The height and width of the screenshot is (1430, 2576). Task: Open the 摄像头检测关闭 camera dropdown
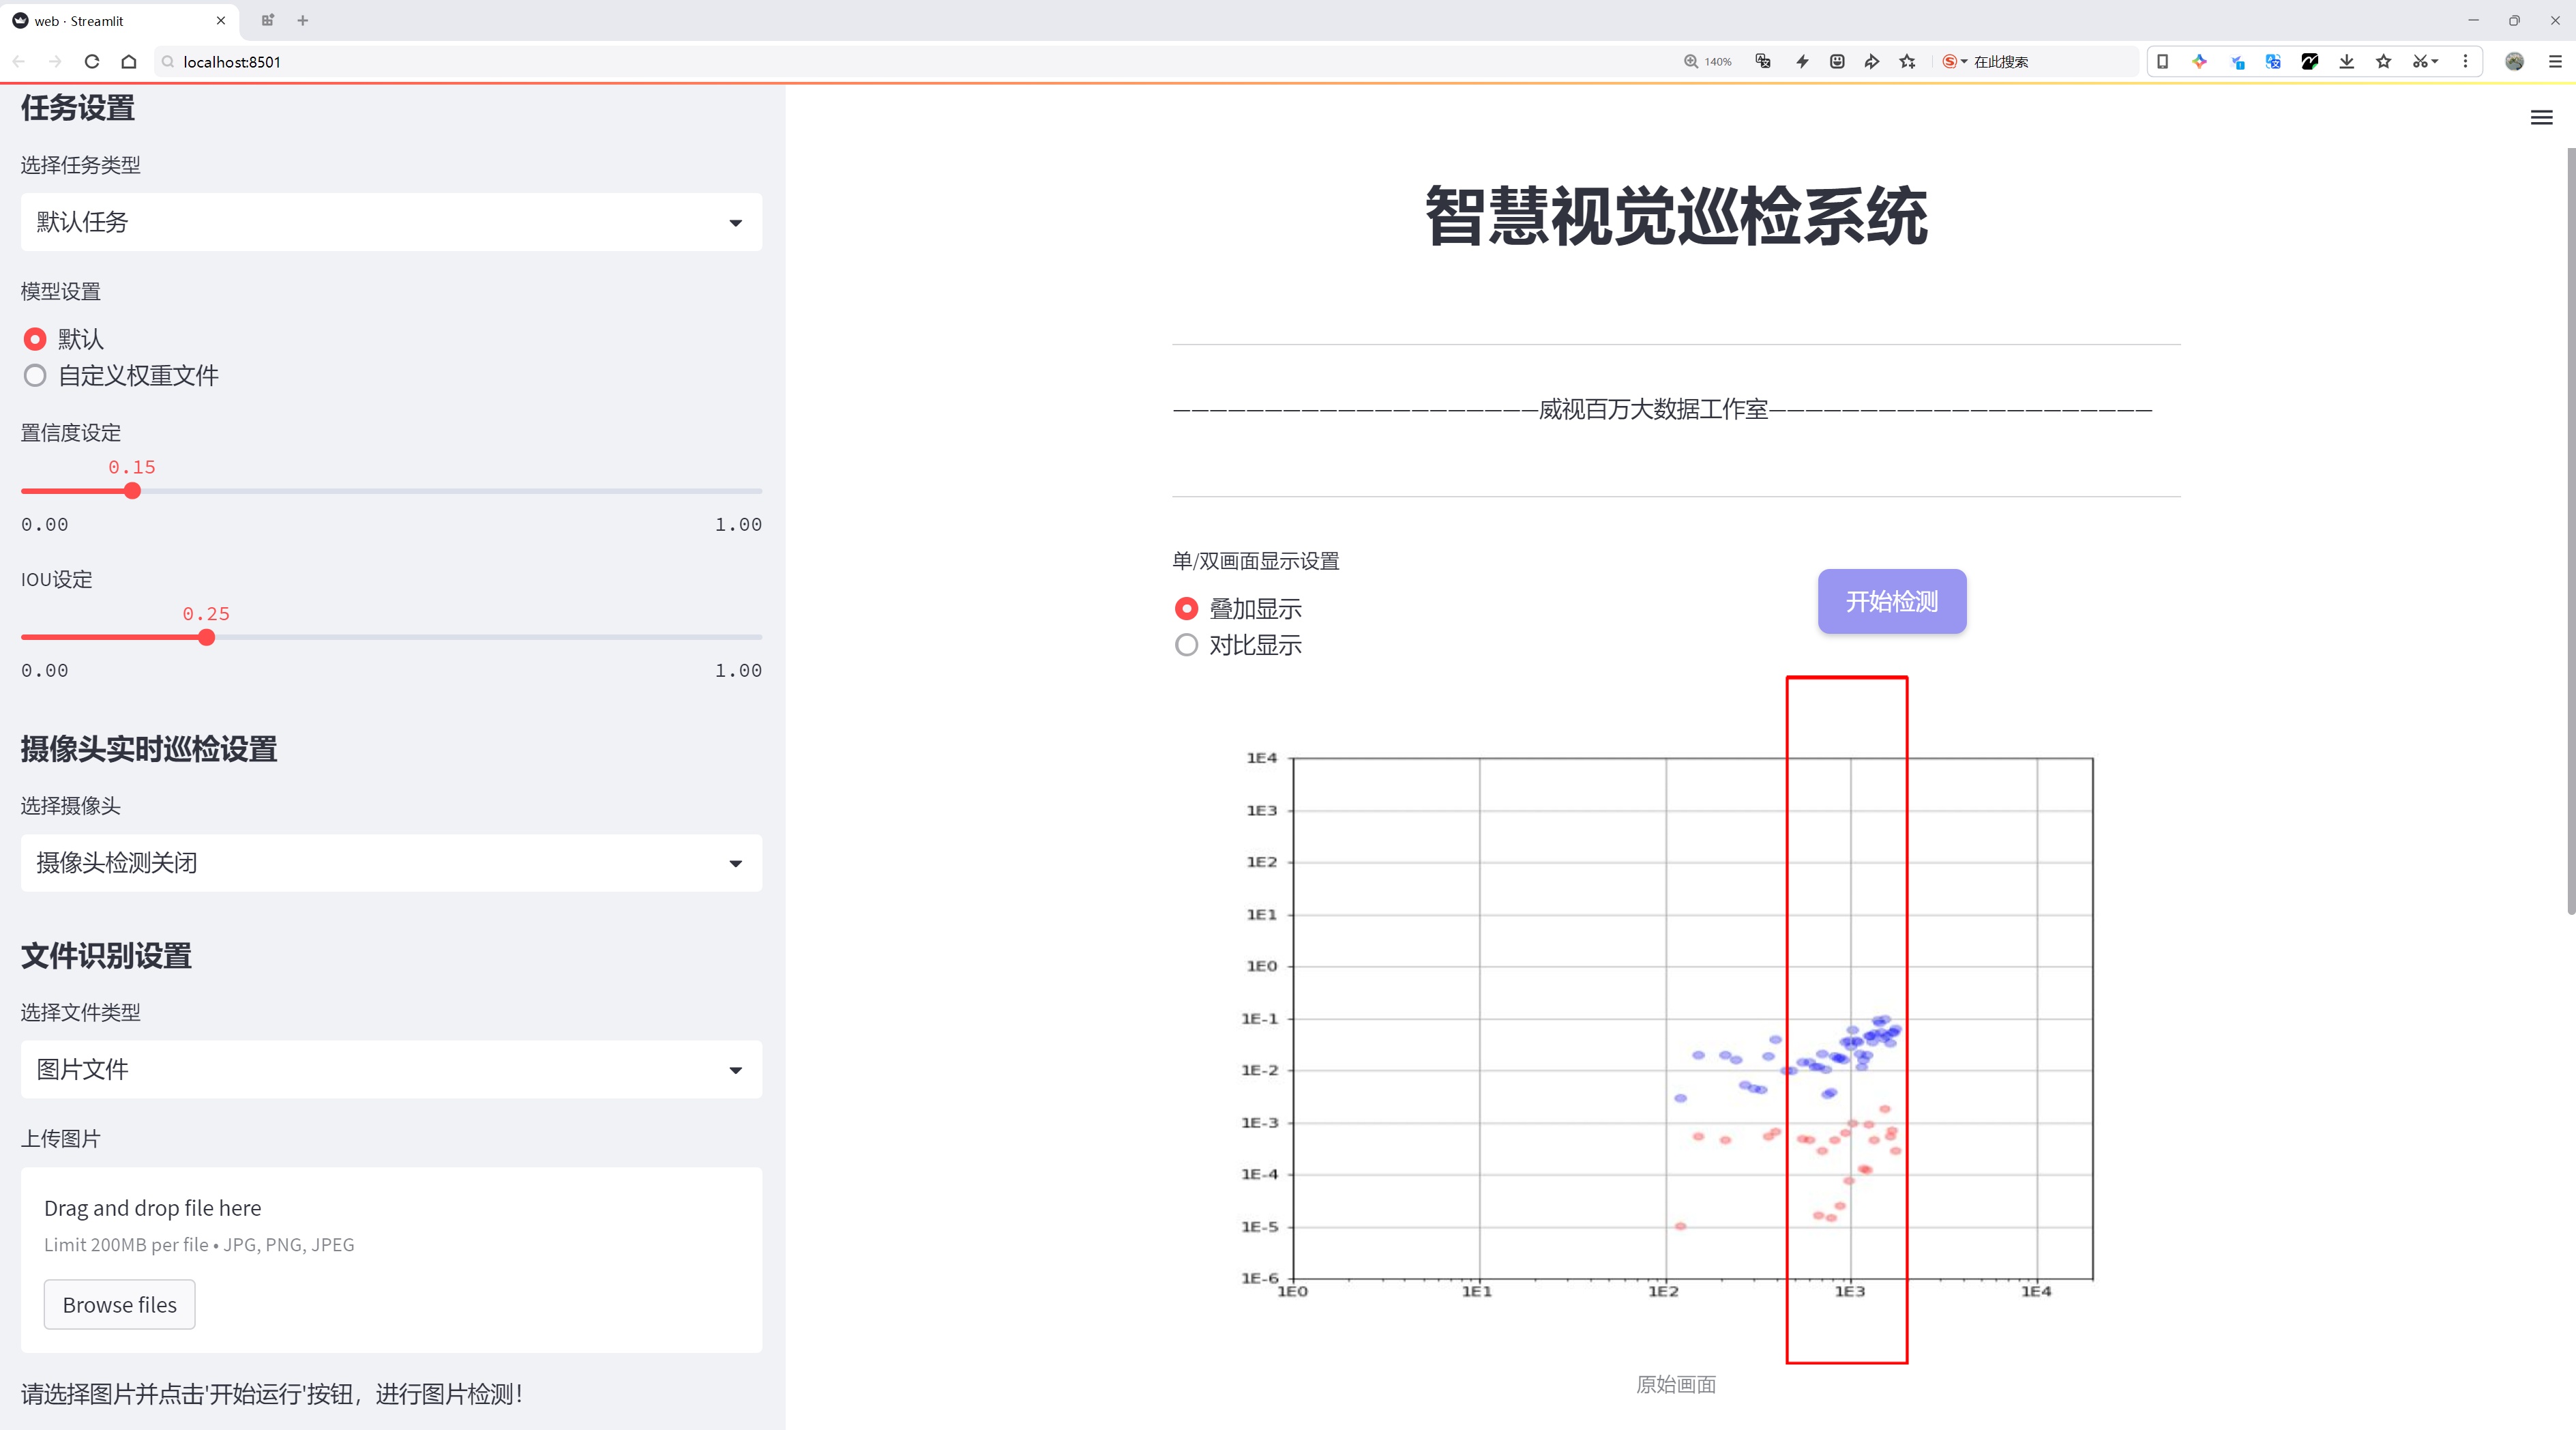391,863
